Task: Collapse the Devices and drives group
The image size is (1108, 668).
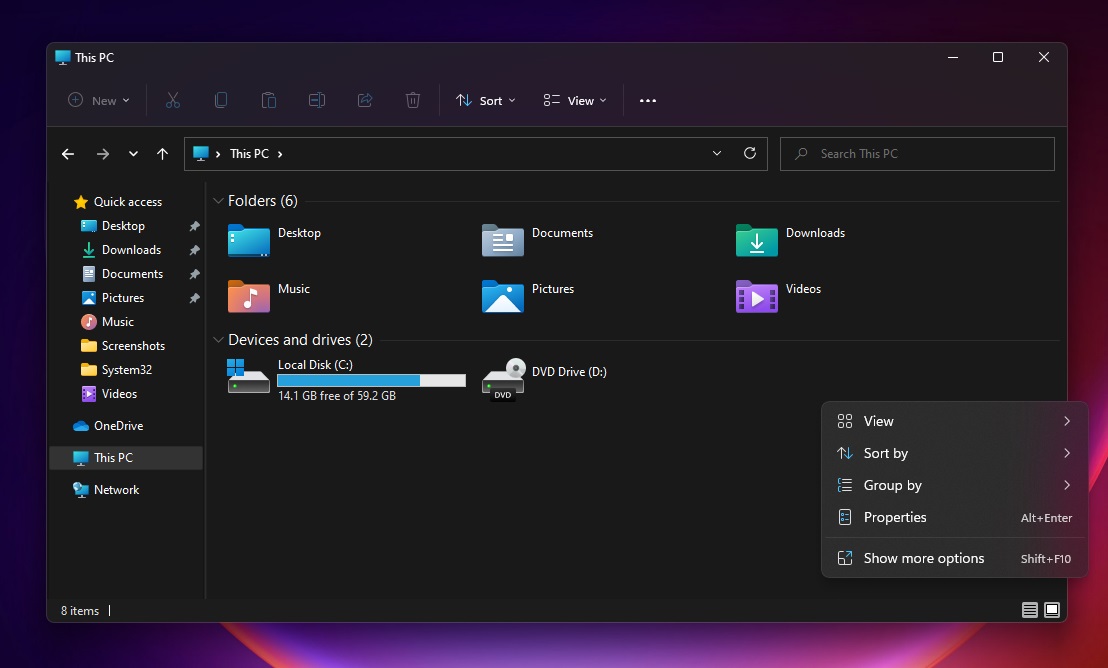Action: tap(218, 340)
